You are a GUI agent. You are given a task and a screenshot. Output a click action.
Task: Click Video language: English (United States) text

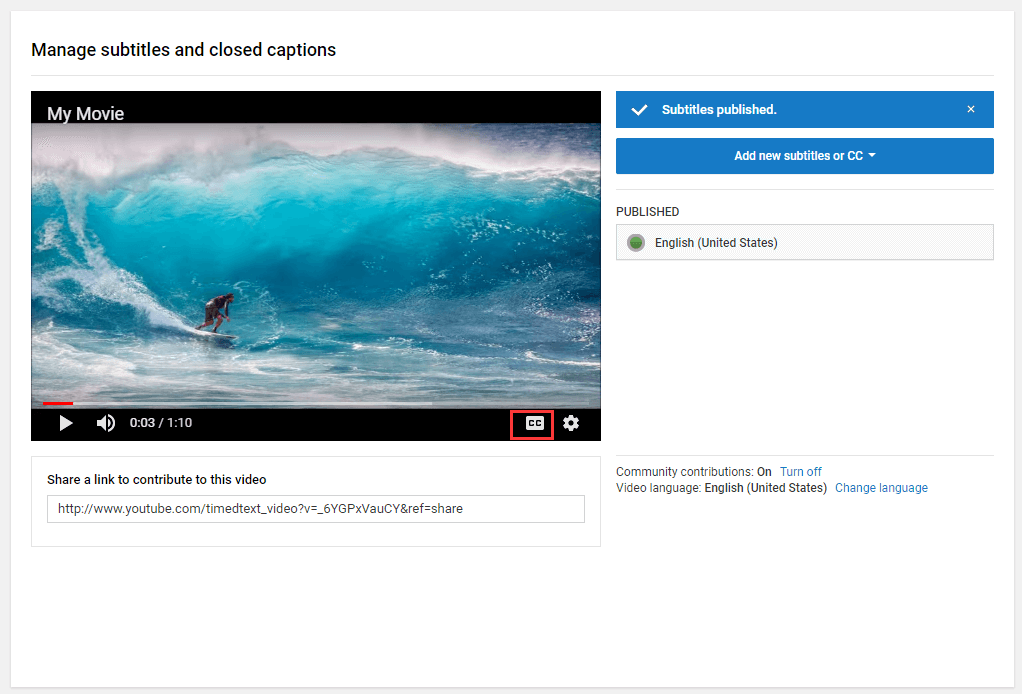coord(722,487)
